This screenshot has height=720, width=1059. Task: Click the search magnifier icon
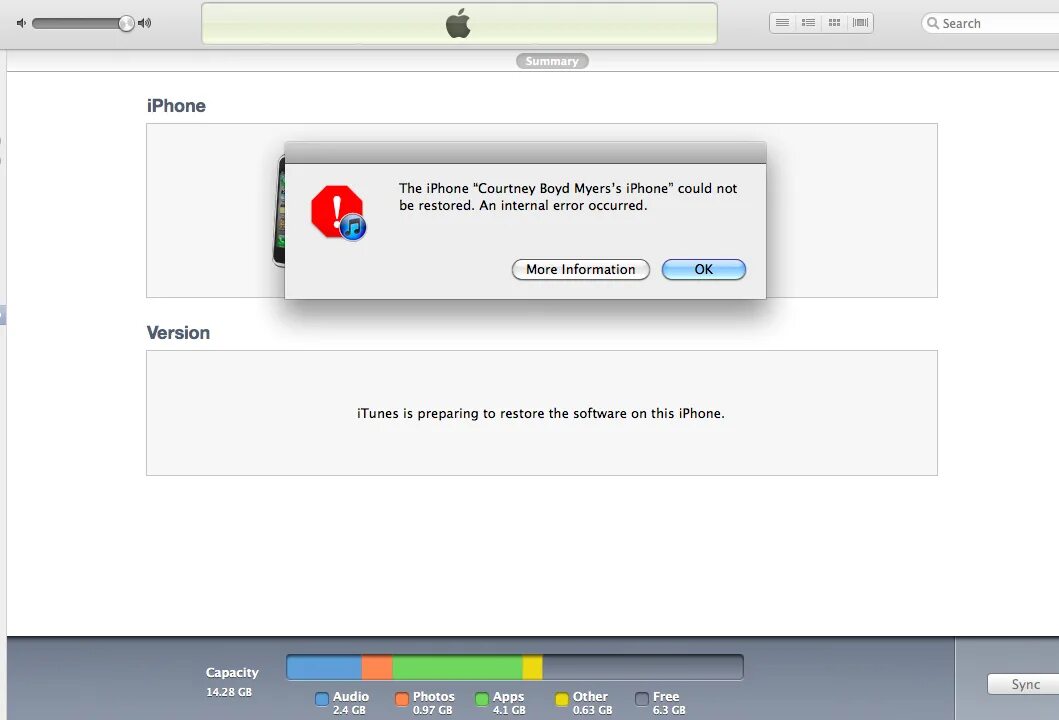(x=933, y=23)
